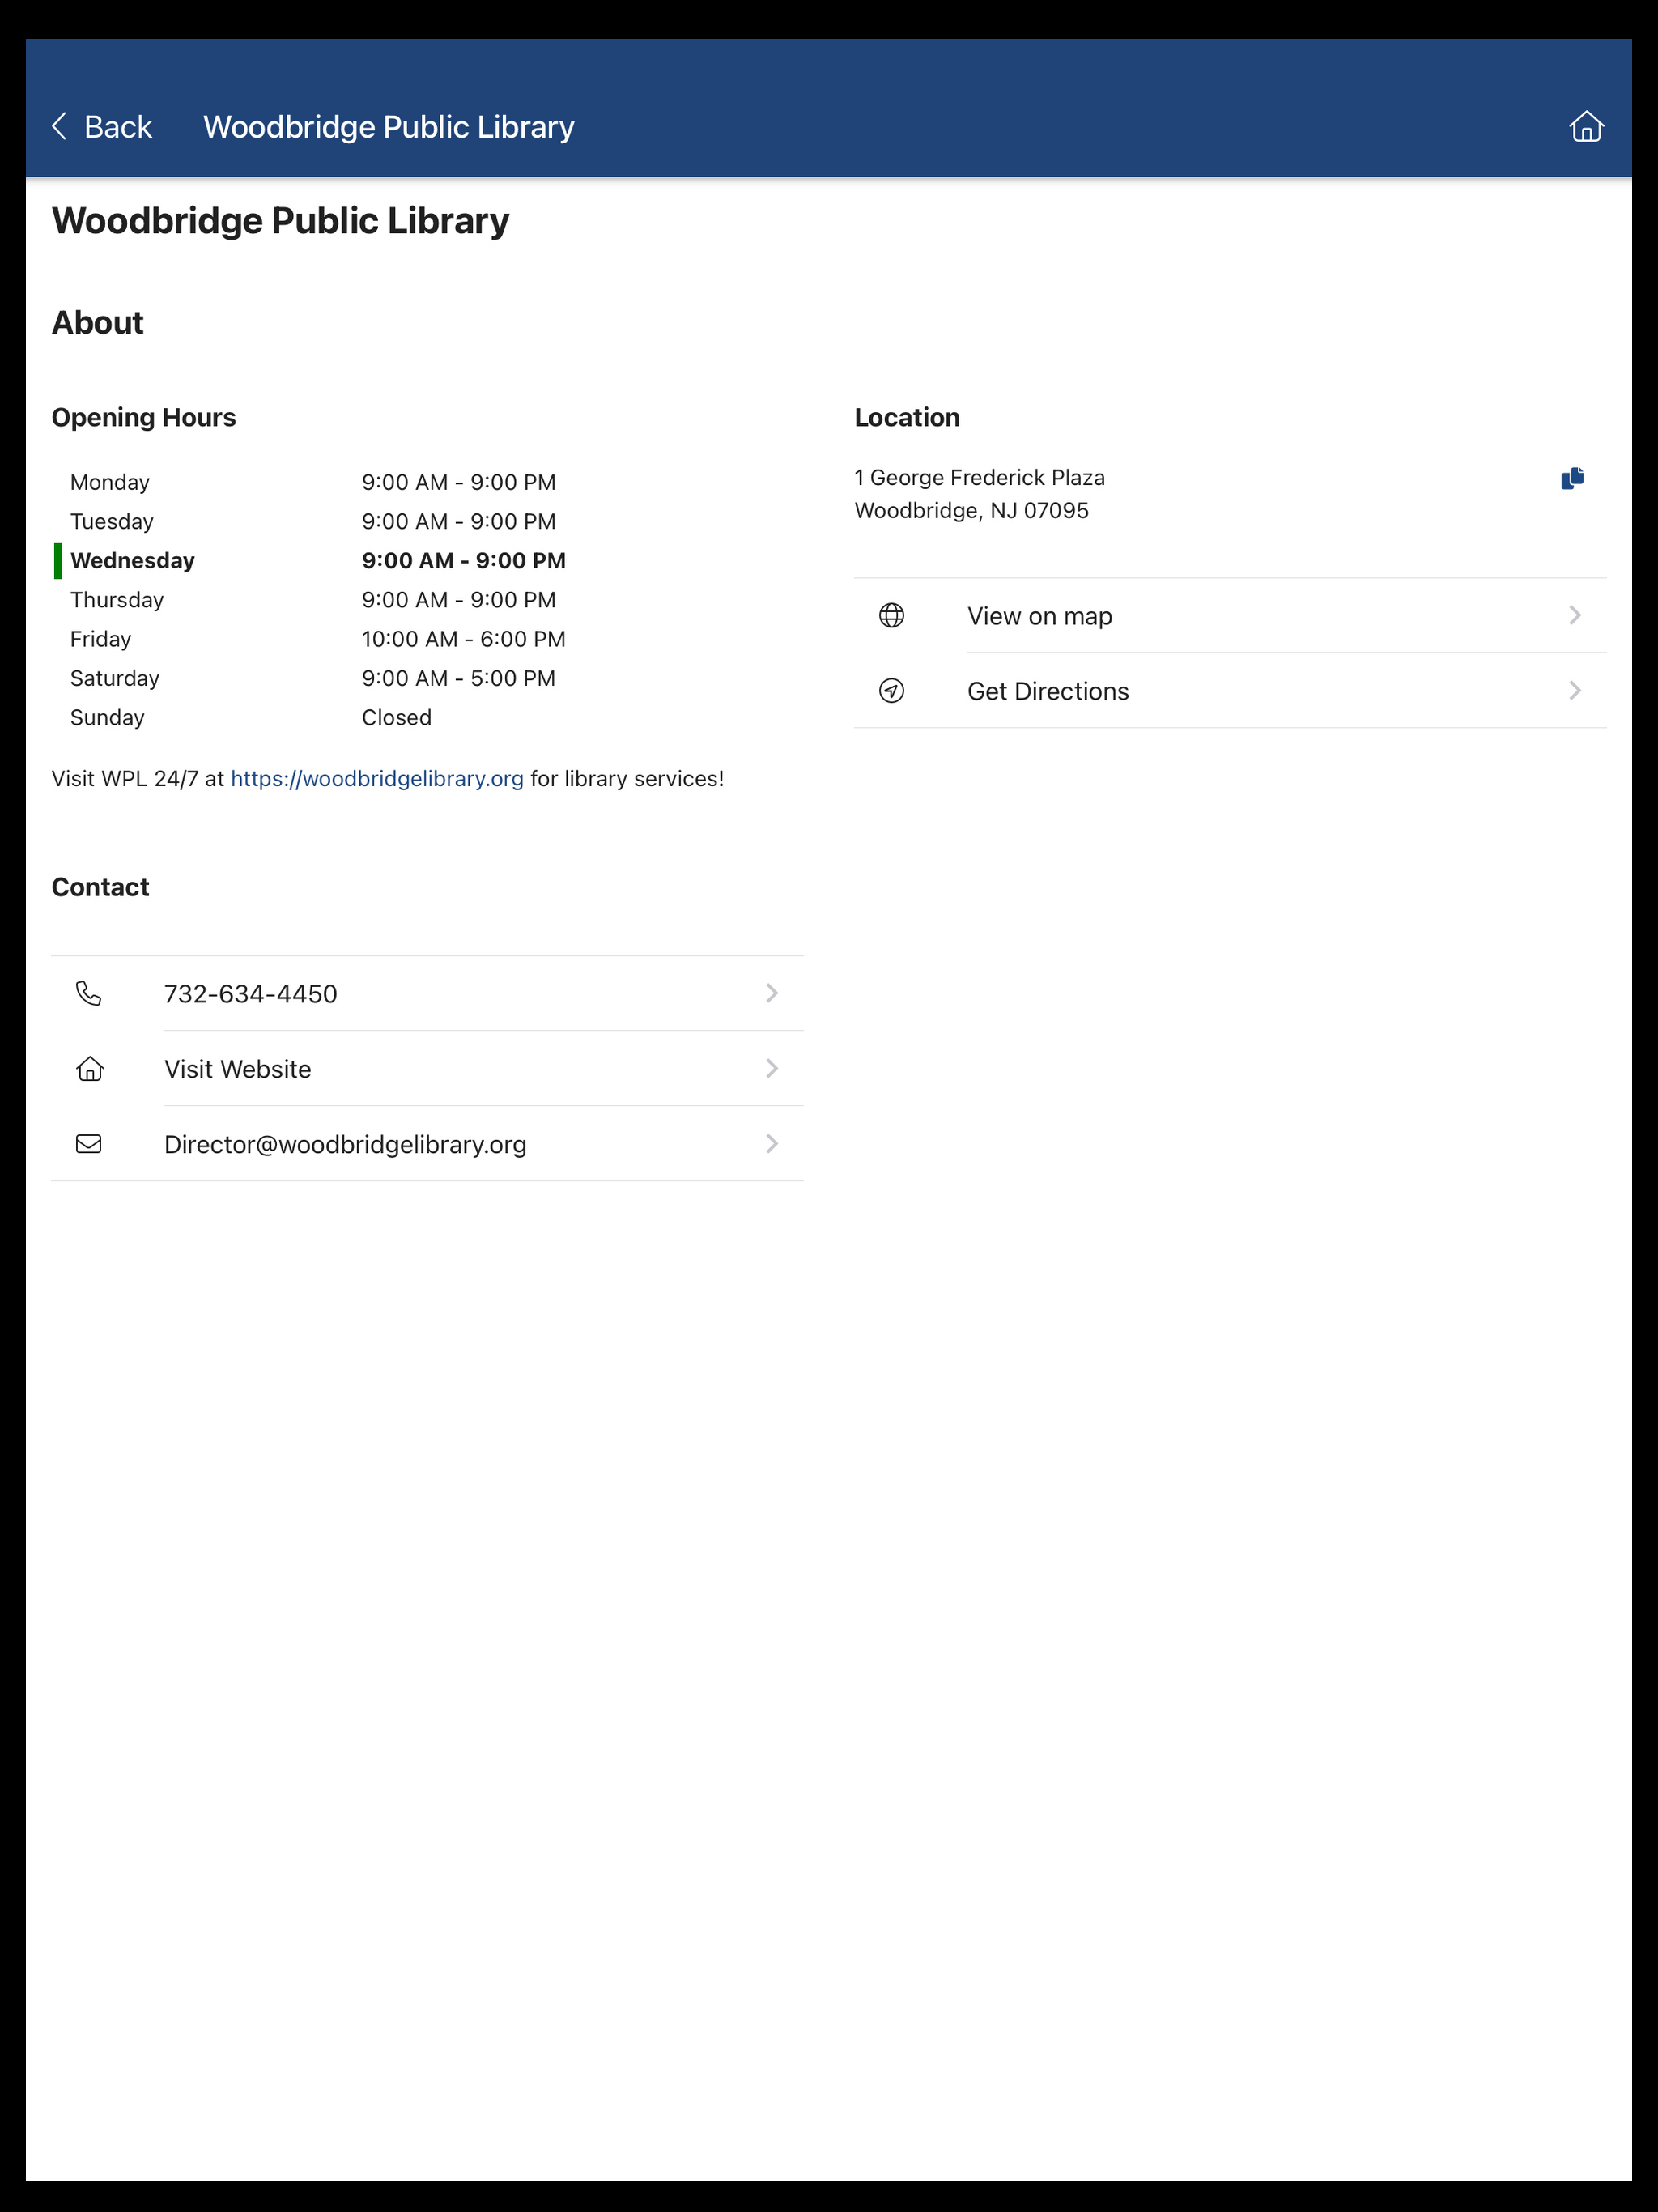Tap the Back button in header
The width and height of the screenshot is (1658, 2212).
tap(101, 127)
